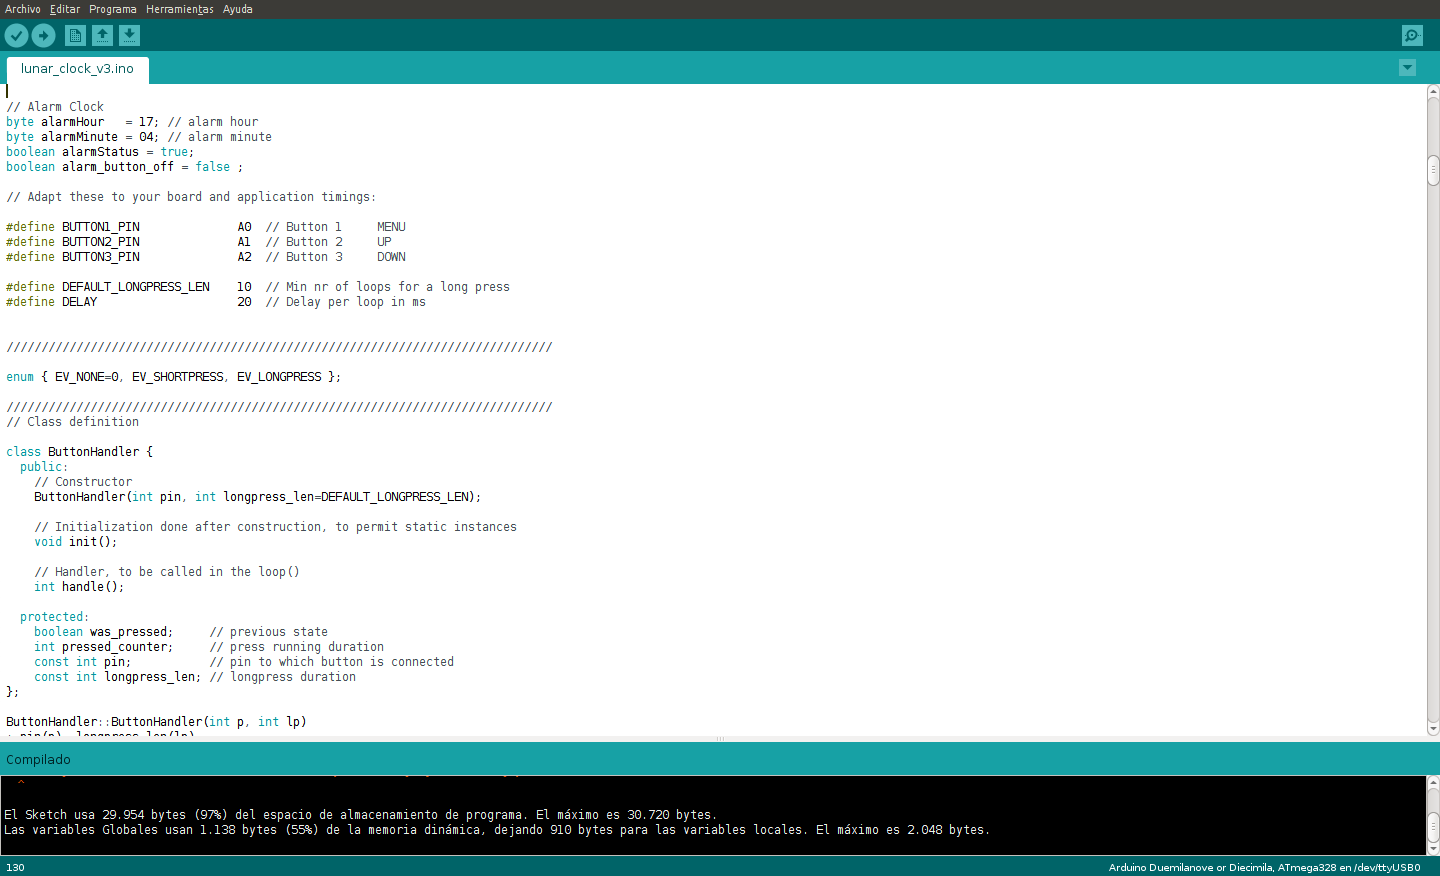
Task: Click the editor scrollbar down arrow
Action: coord(1433,730)
